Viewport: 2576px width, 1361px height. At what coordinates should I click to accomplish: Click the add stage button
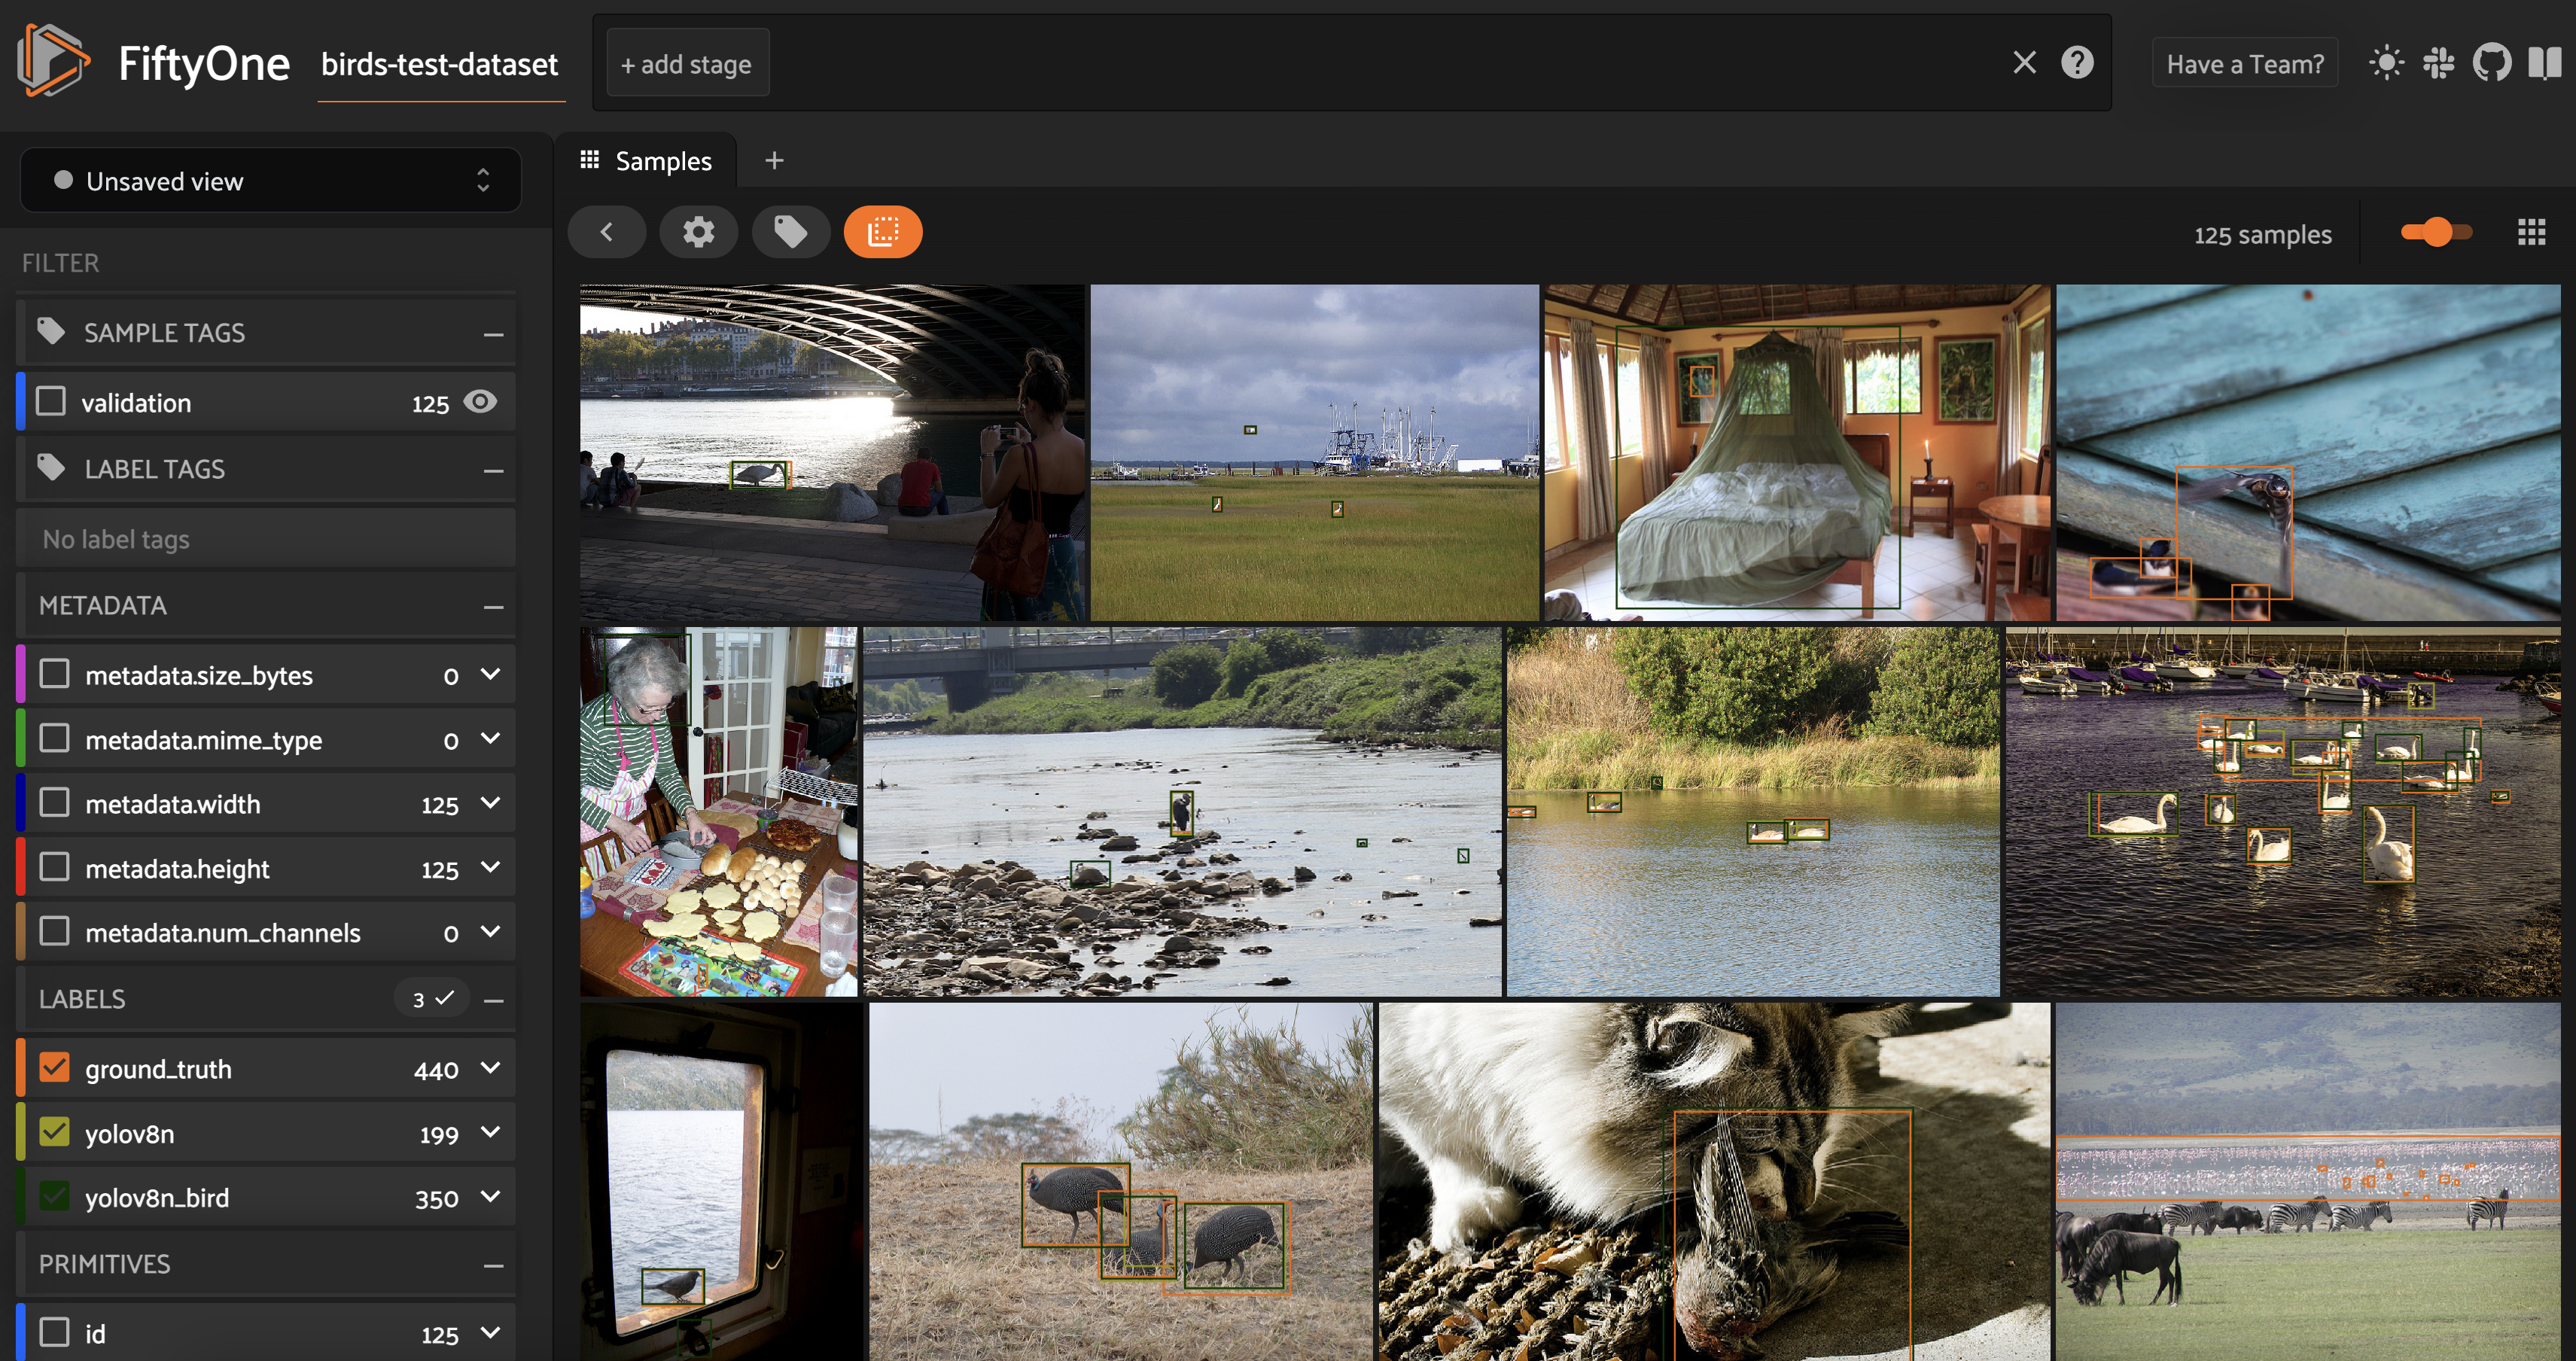coord(684,63)
